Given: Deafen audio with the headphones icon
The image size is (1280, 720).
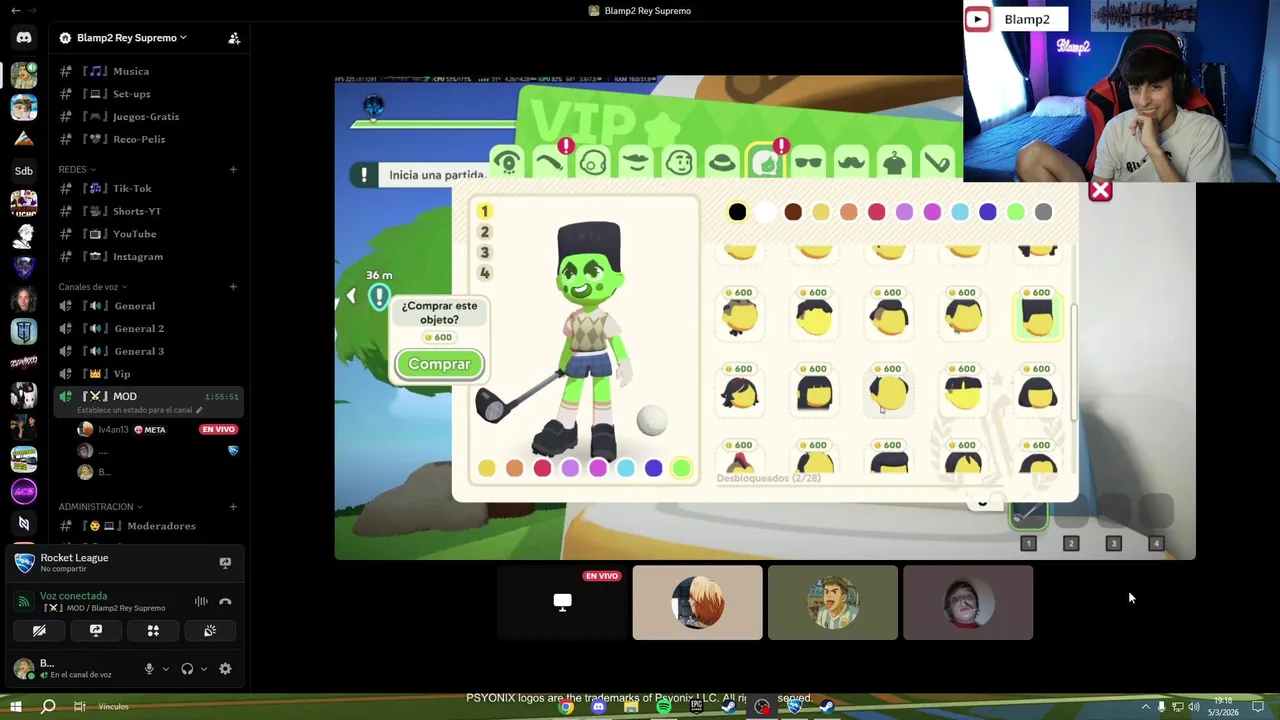Looking at the screenshot, I should (187, 669).
